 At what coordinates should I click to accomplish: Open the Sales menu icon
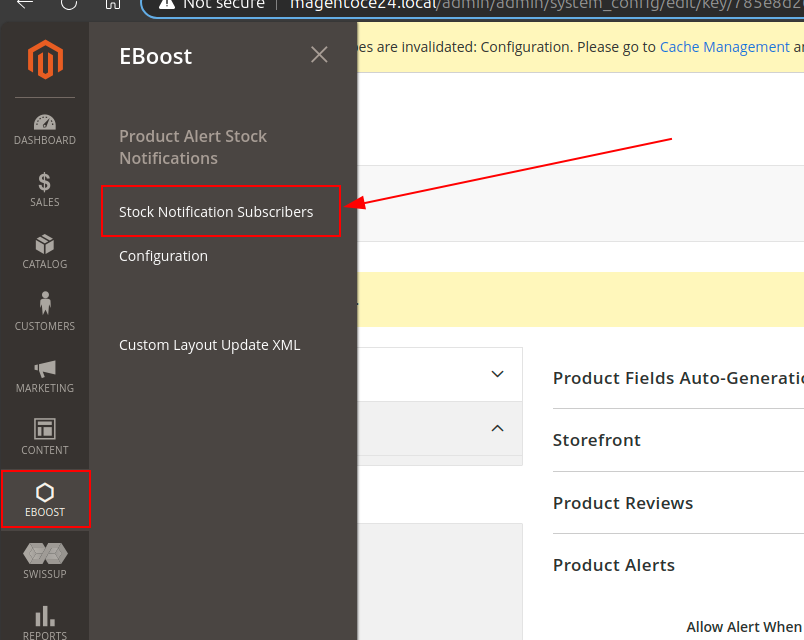pyautogui.click(x=45, y=190)
